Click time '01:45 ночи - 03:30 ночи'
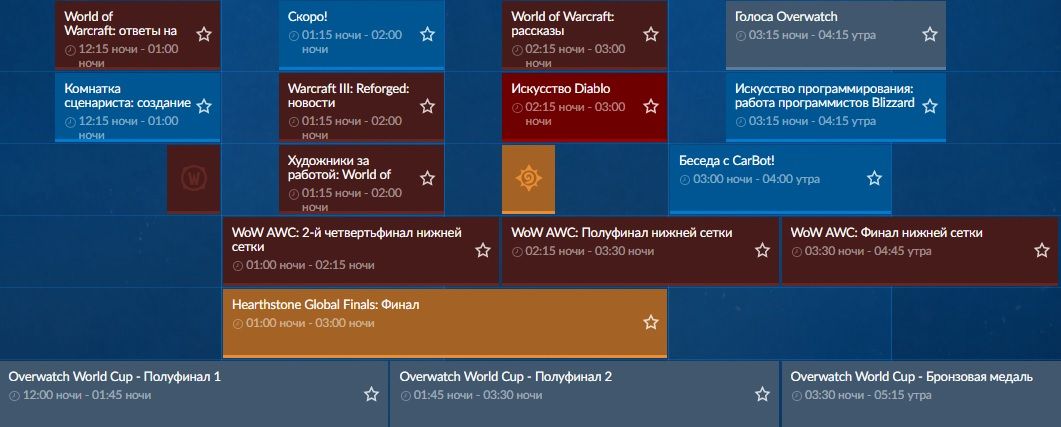 coord(478,395)
